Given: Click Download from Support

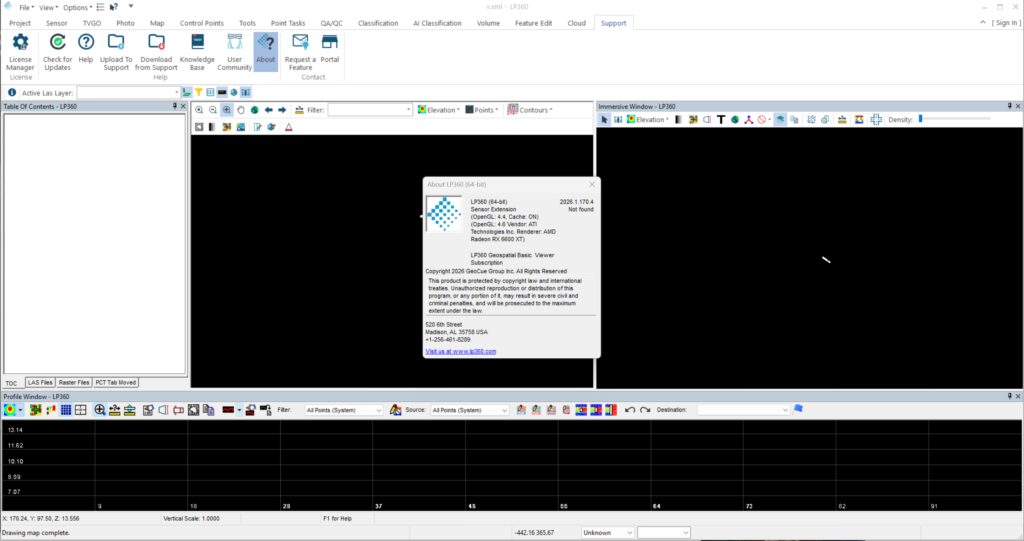Looking at the screenshot, I should 156,52.
